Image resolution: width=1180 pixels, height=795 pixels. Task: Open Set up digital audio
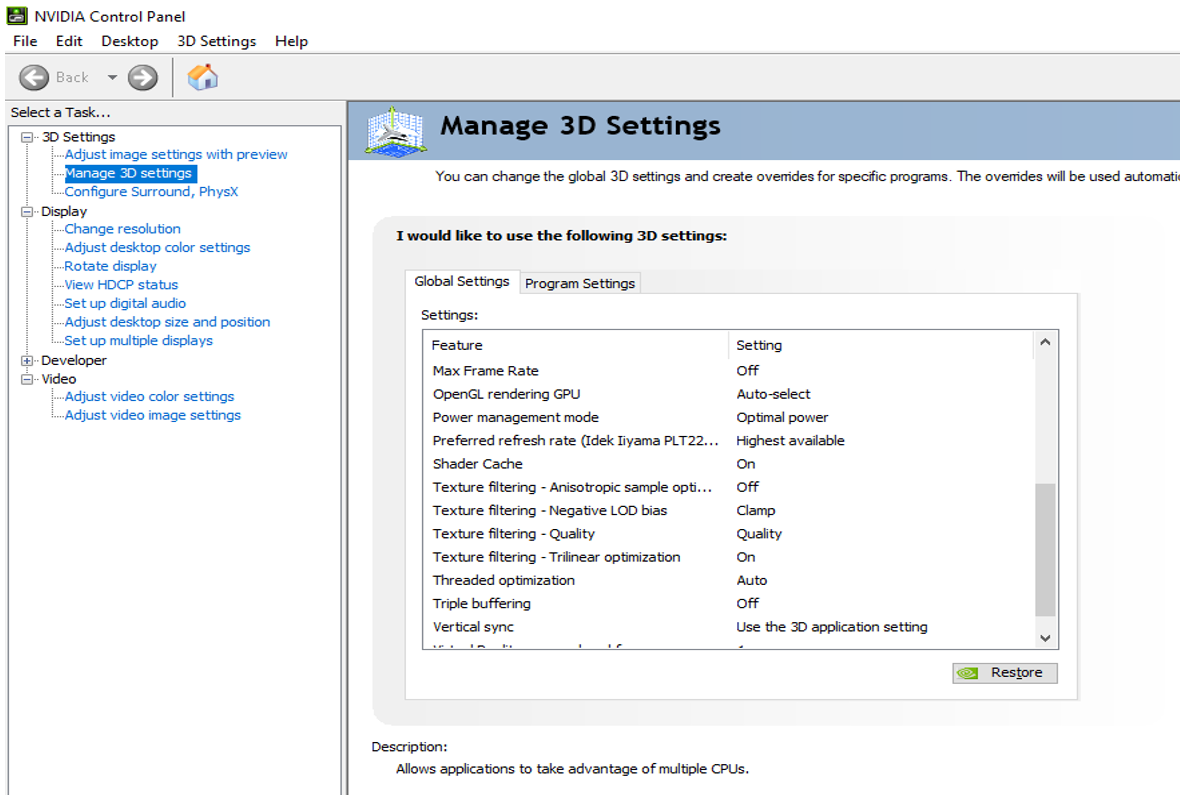coord(125,303)
